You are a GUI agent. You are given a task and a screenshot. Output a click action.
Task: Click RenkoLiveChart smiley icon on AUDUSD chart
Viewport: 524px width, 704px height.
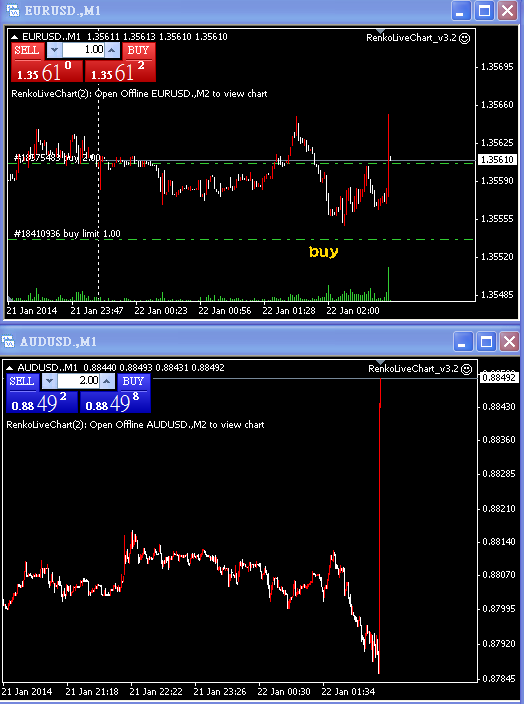coord(467,369)
